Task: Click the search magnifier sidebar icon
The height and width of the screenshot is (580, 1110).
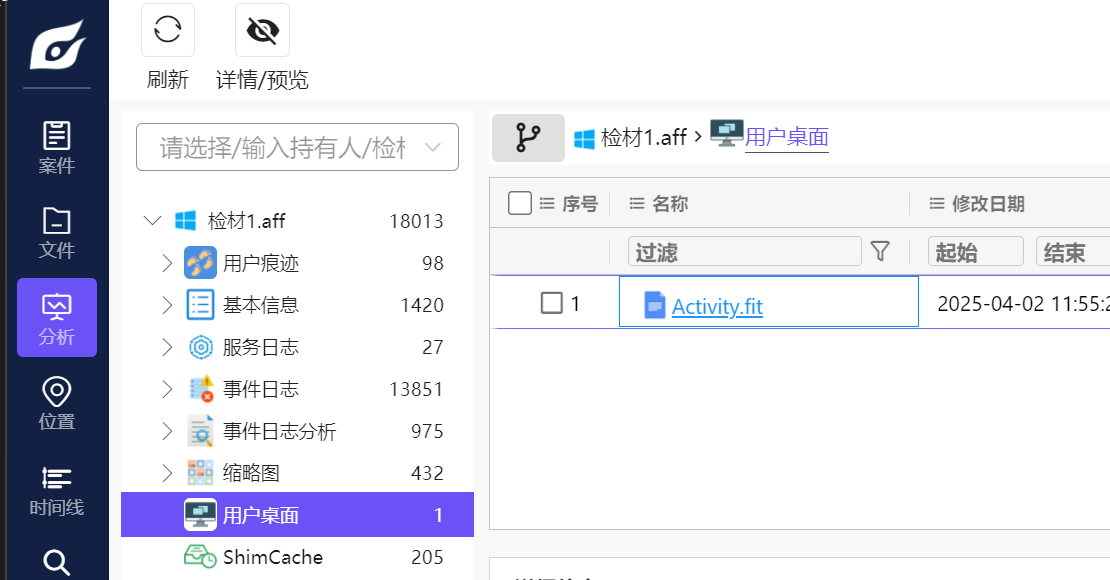Action: tap(56, 562)
